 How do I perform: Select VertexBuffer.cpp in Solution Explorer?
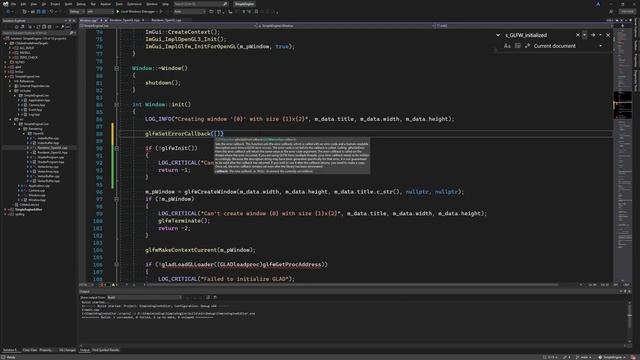[48, 176]
